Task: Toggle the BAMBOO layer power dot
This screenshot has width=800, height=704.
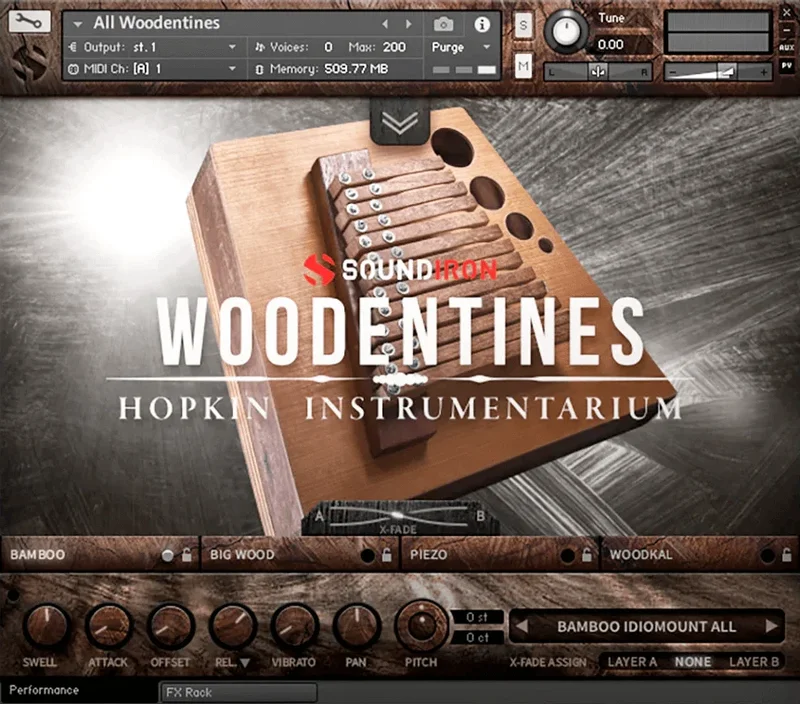Action: tap(167, 556)
